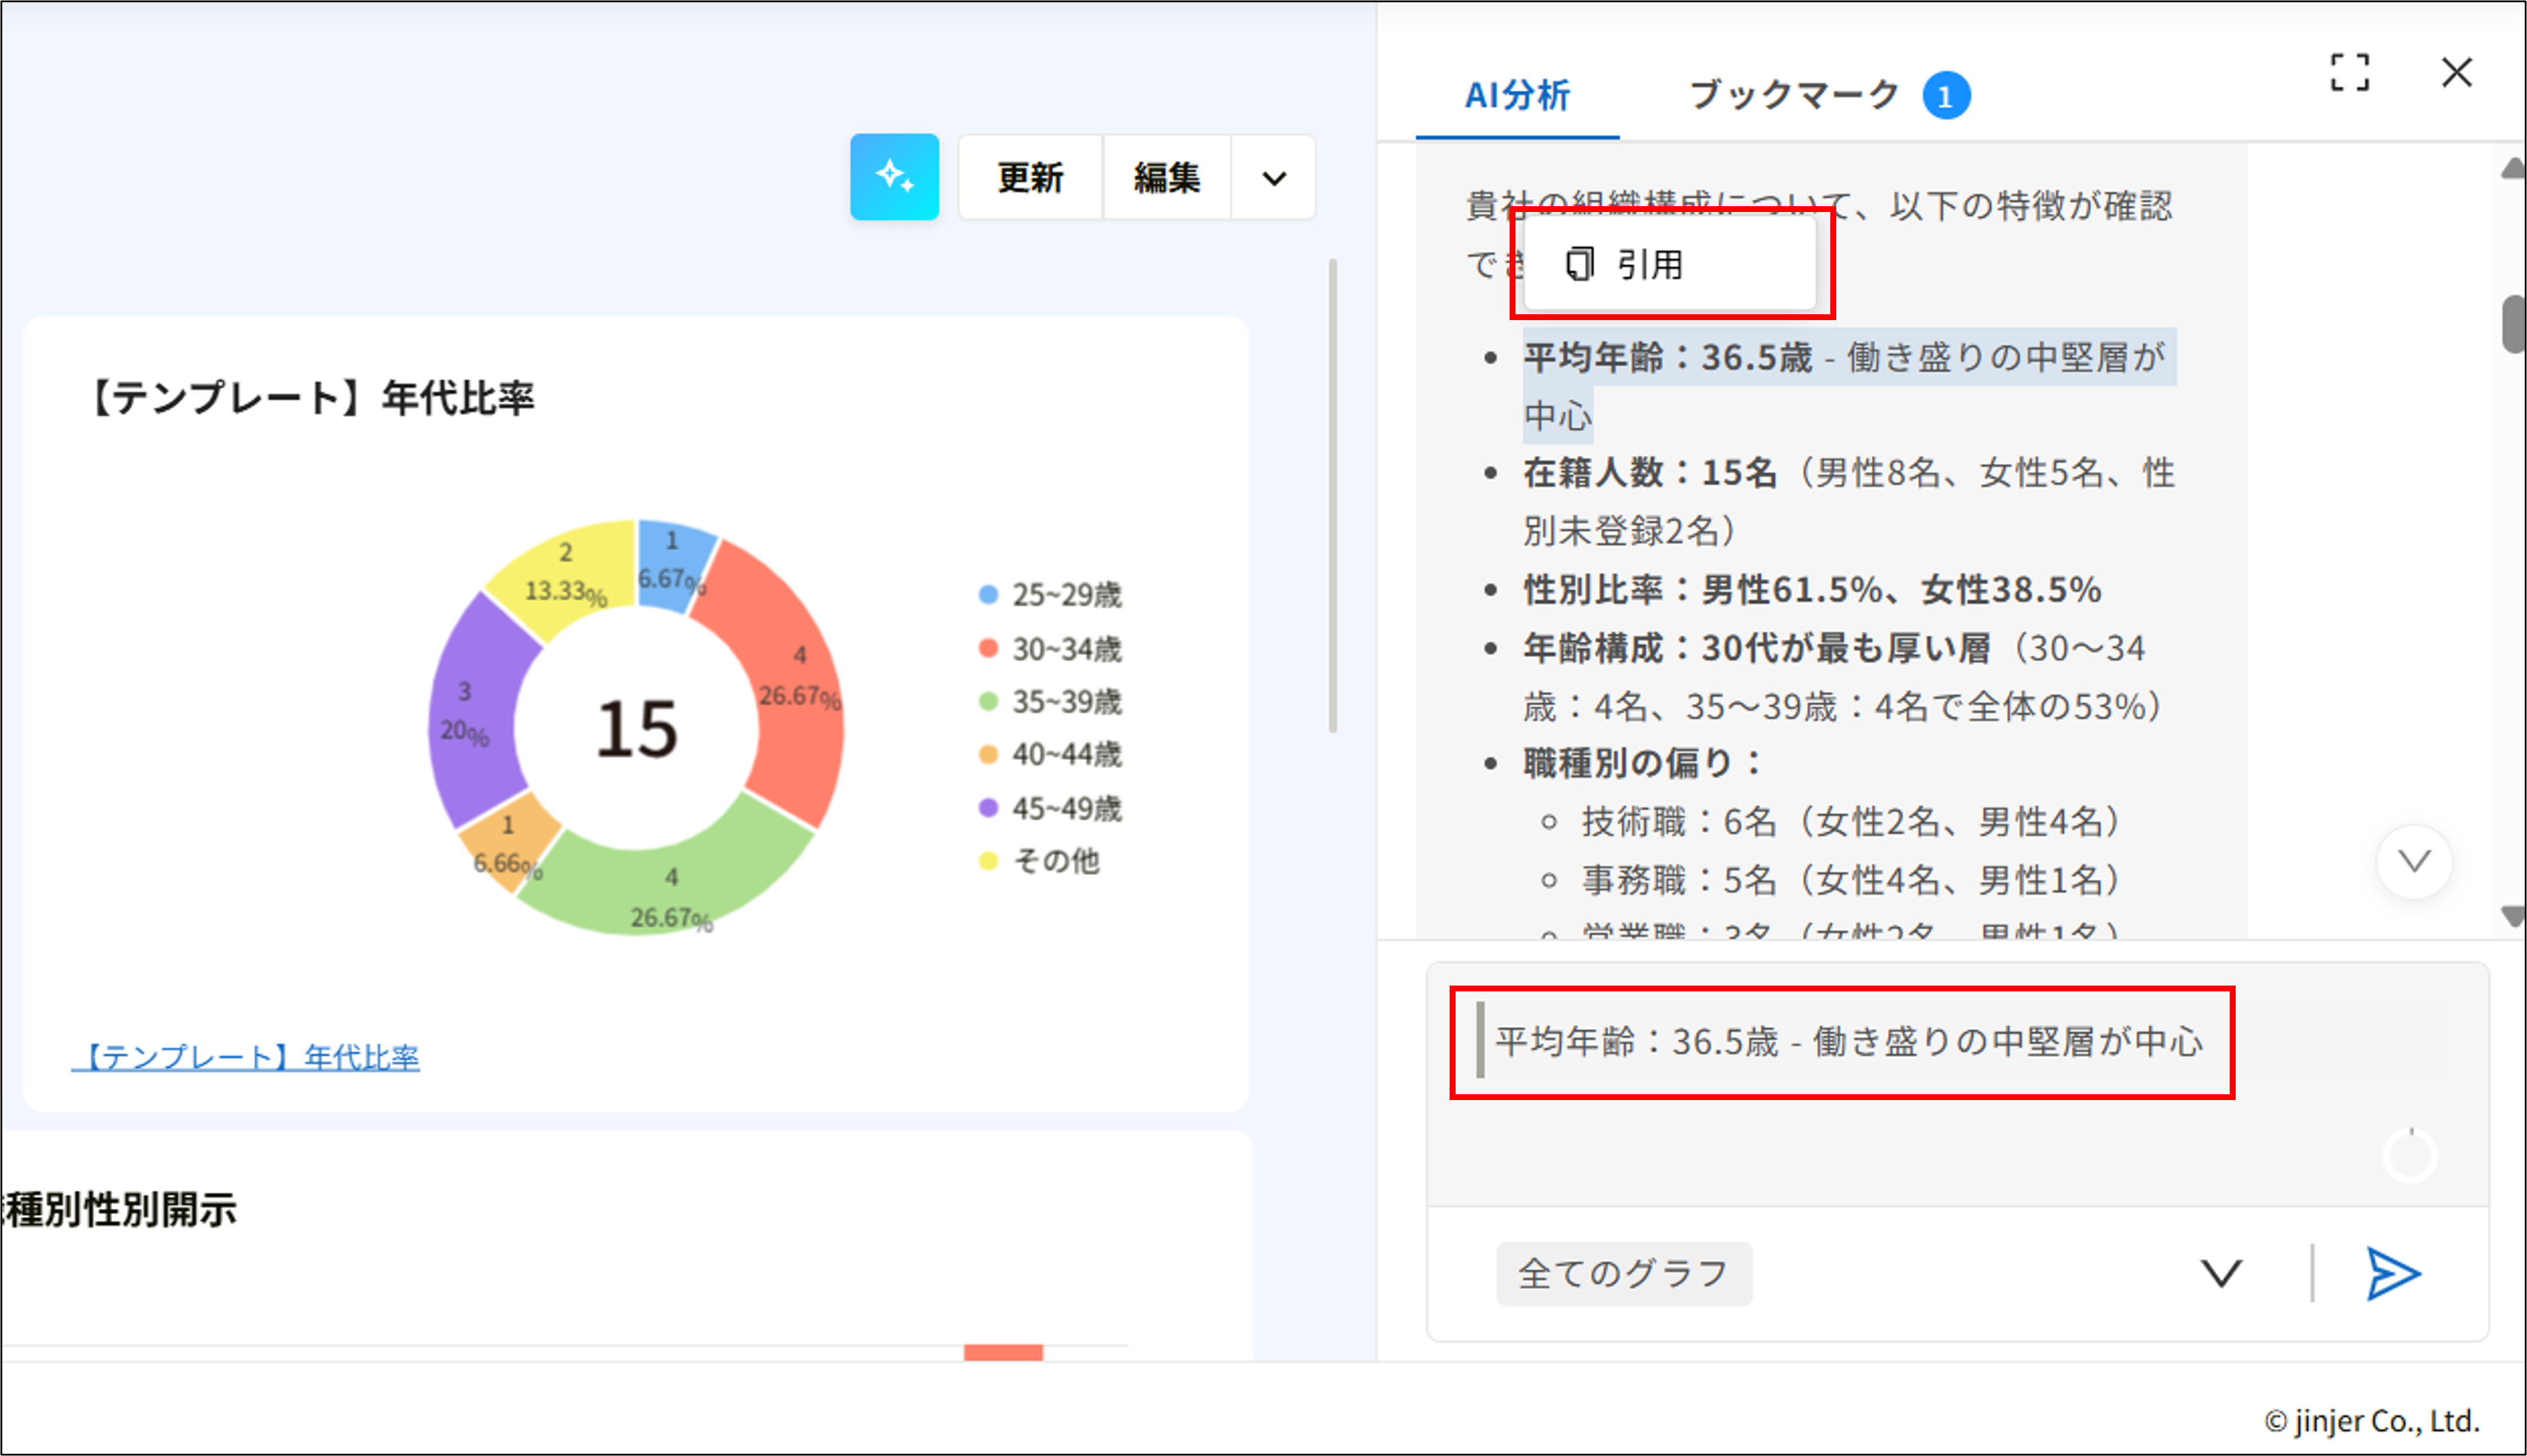Open the dropdown next to 編集
This screenshot has height=1456, width=2527.
point(1272,177)
